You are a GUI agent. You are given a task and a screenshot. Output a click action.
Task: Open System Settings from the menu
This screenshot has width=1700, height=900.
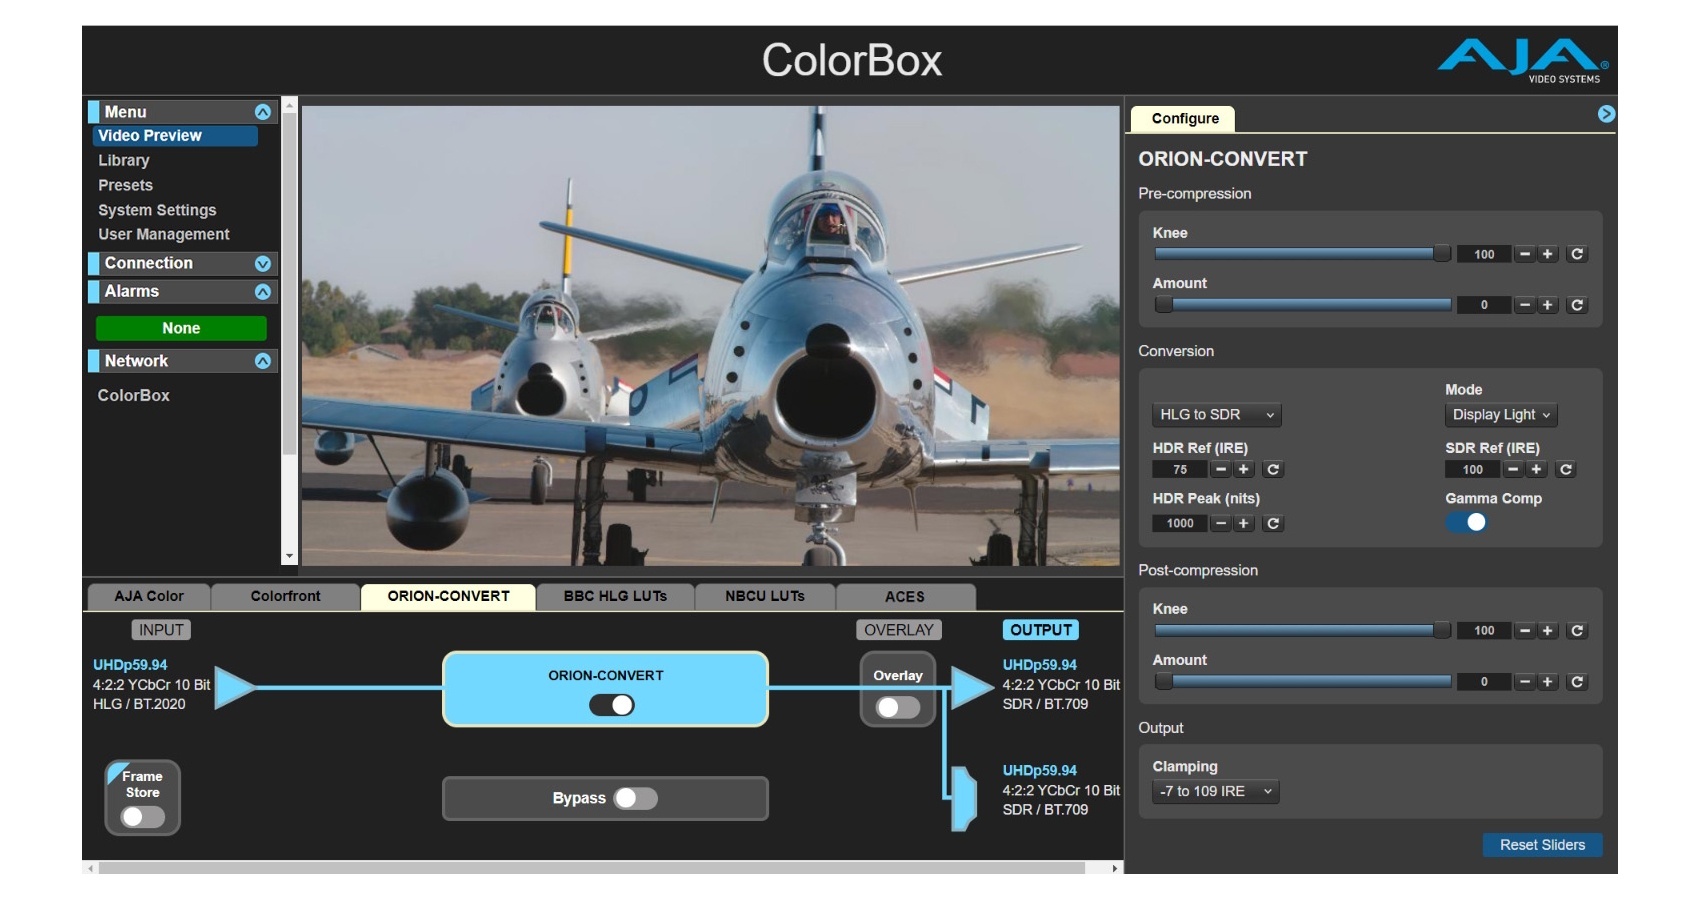[x=157, y=210]
